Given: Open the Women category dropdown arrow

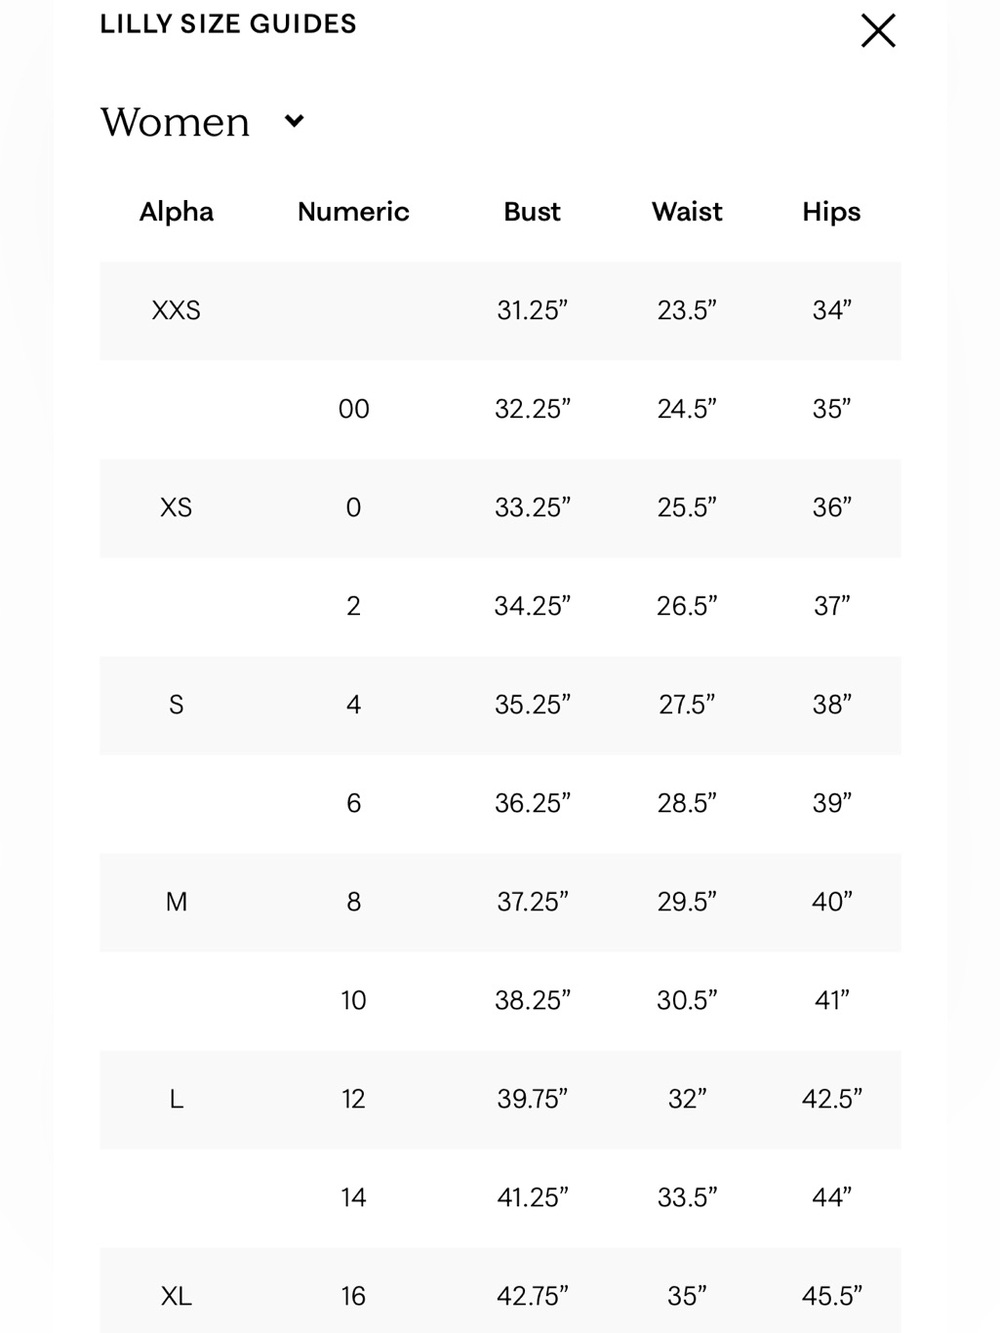Looking at the screenshot, I should coord(294,121).
